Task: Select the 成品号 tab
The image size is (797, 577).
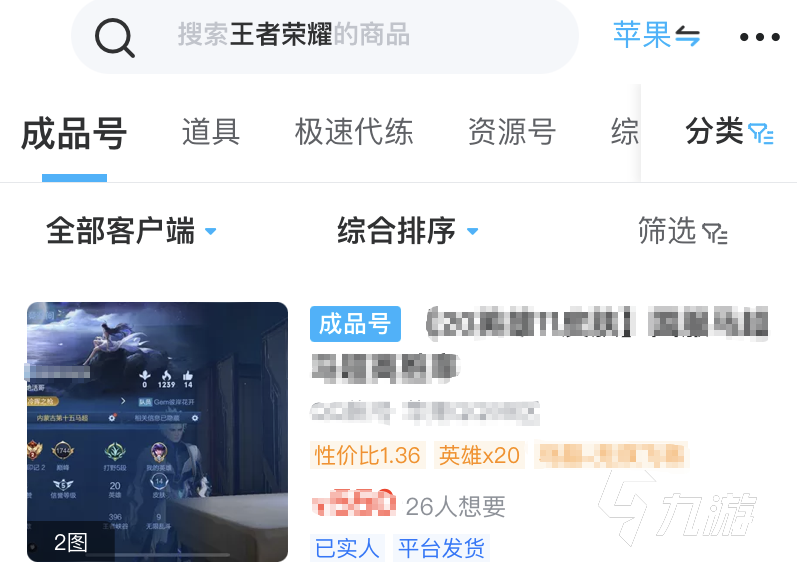Action: [74, 133]
